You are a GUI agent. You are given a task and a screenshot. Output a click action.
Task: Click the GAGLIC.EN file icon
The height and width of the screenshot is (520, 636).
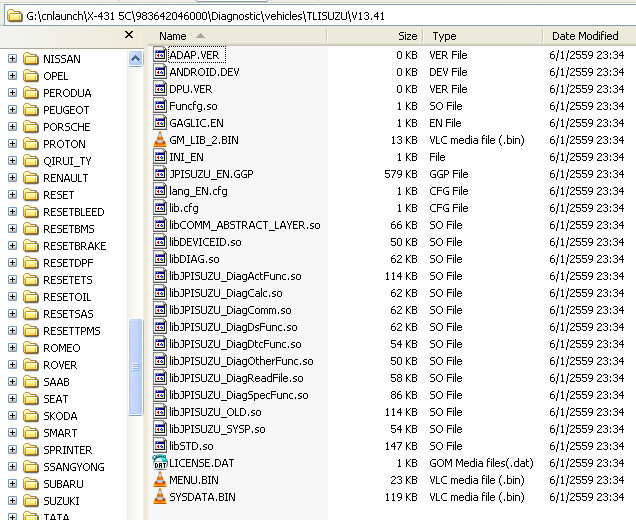pos(160,123)
